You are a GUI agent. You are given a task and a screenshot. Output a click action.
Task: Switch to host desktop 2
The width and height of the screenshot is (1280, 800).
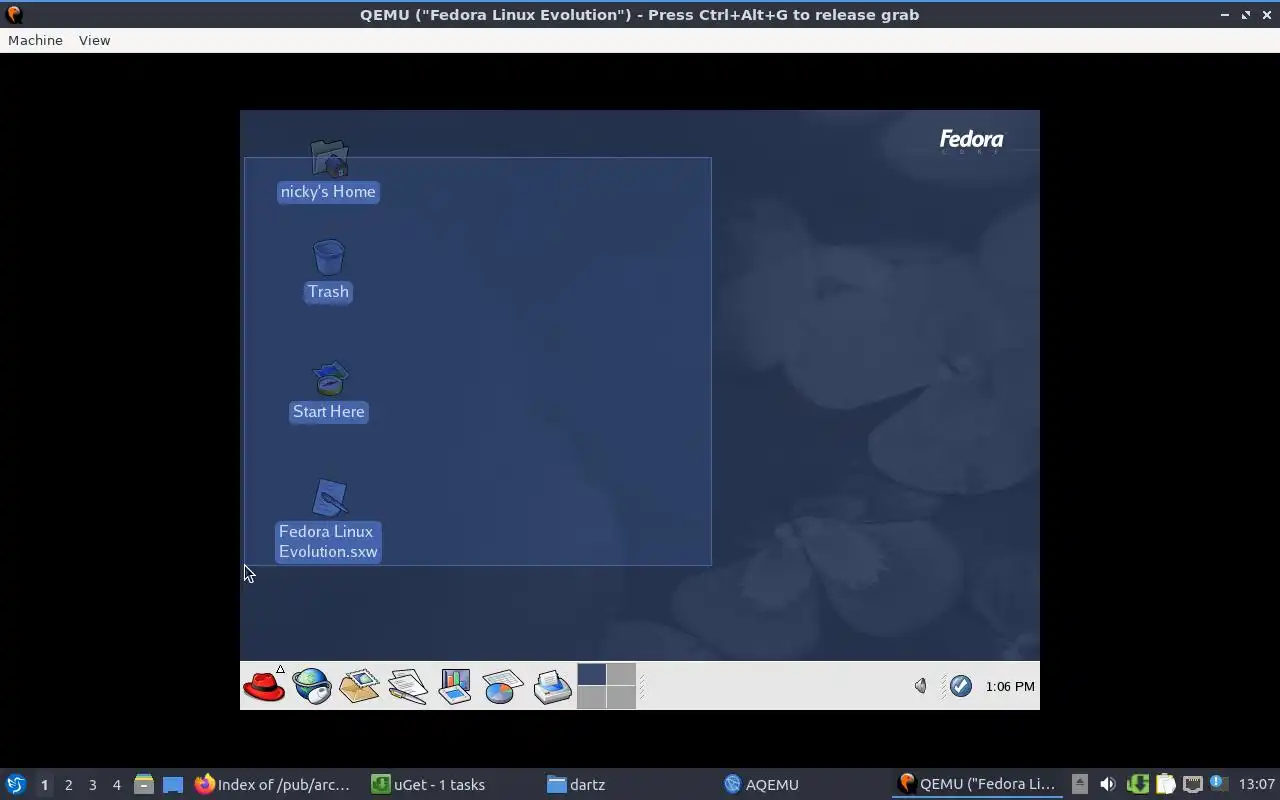click(x=68, y=785)
